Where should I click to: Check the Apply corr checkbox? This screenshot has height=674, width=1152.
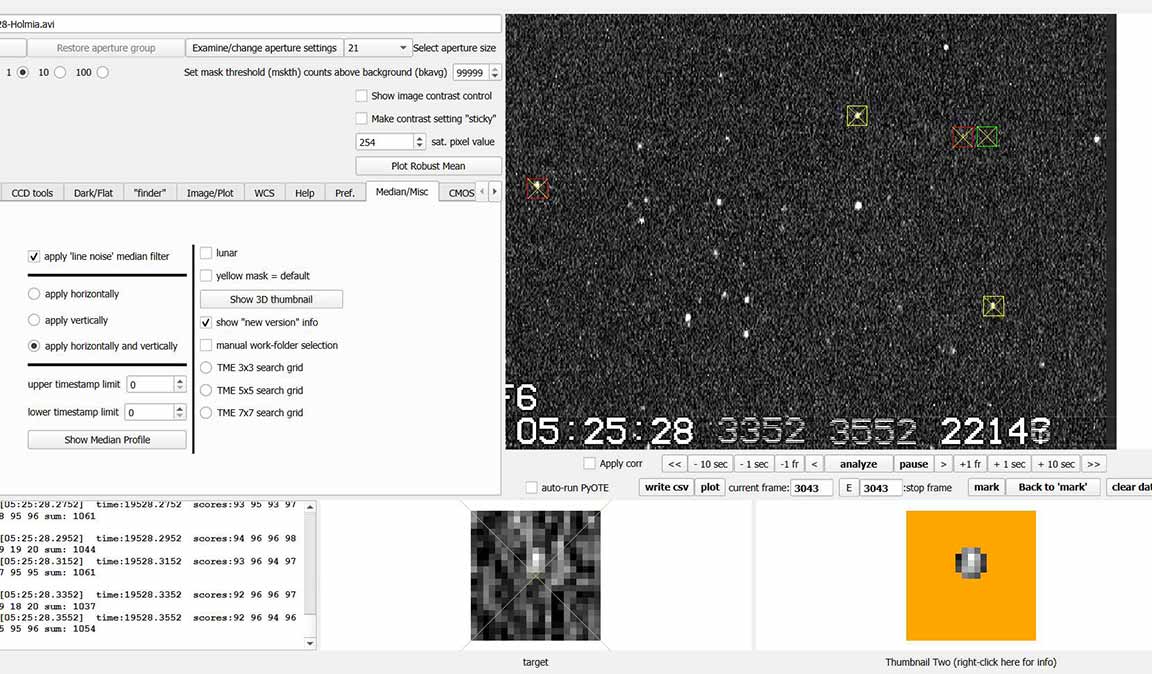(x=589, y=463)
